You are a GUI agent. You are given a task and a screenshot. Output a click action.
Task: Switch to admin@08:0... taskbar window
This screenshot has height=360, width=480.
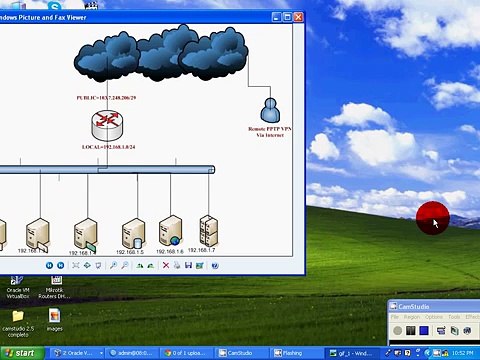pos(132,353)
